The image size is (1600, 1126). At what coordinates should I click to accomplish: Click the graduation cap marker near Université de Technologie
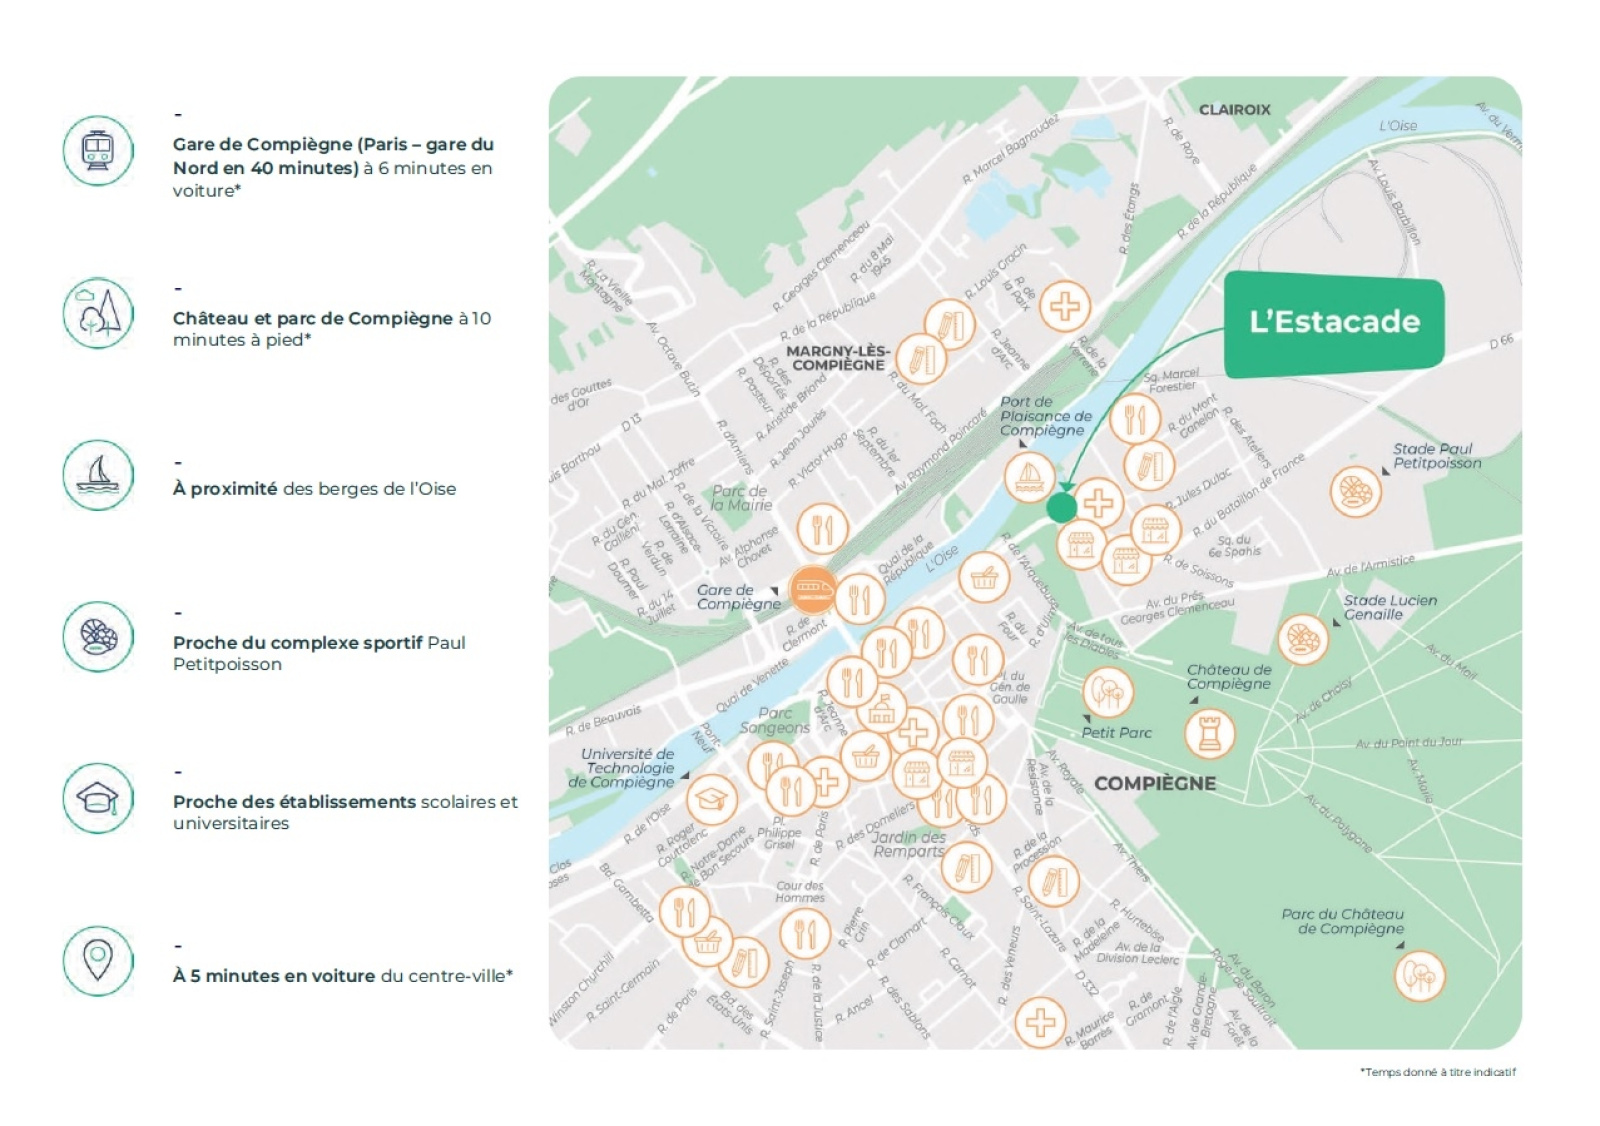pyautogui.click(x=712, y=799)
